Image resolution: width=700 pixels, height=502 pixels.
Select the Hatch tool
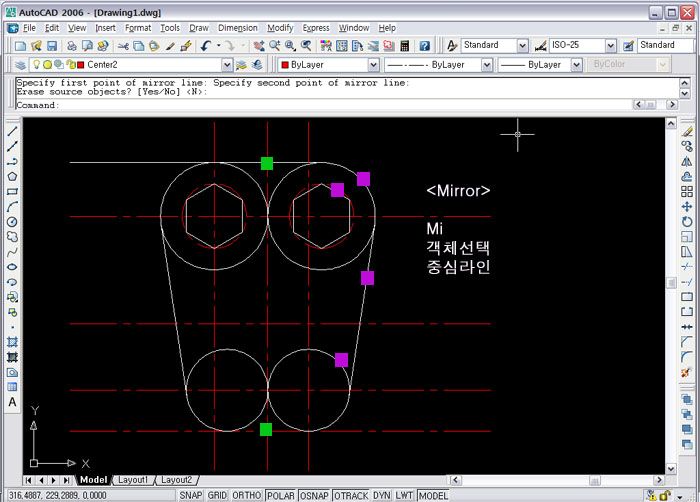(x=12, y=342)
